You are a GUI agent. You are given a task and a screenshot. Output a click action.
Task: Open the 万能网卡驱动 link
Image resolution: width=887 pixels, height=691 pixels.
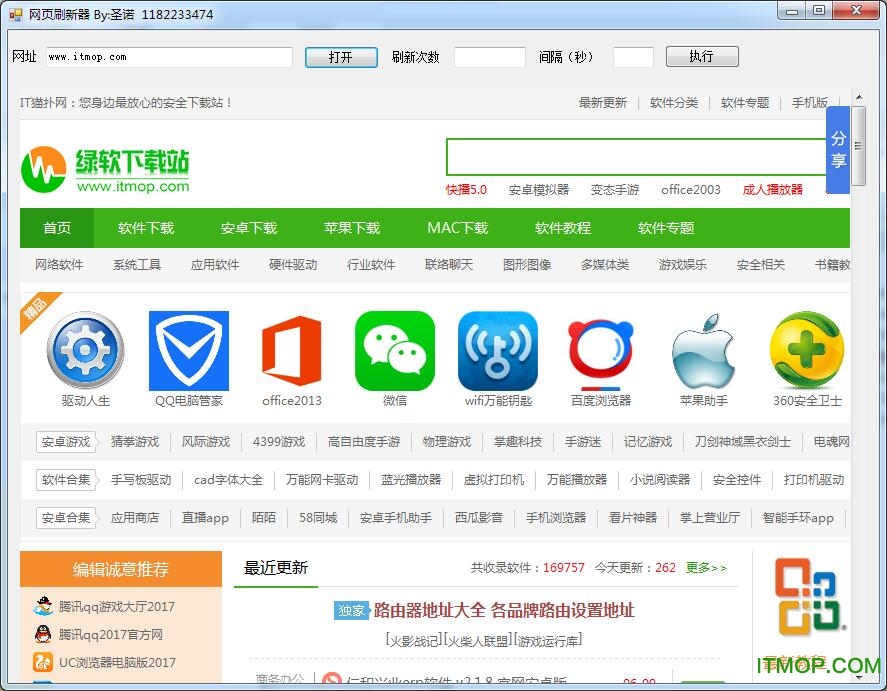pyautogui.click(x=322, y=480)
